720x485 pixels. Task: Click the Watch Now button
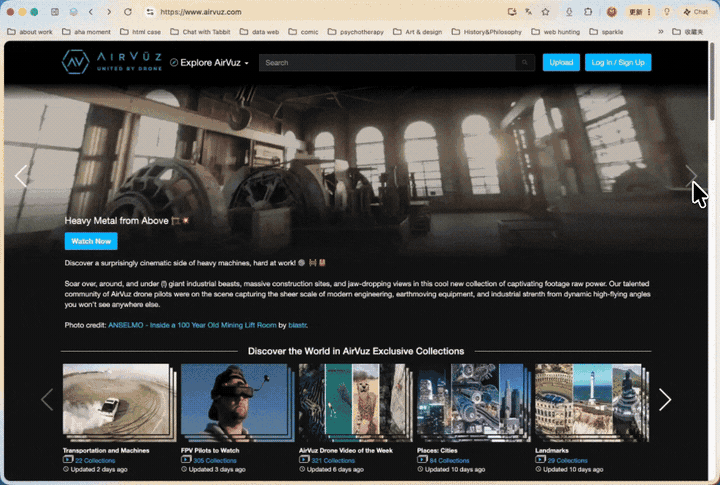click(91, 241)
